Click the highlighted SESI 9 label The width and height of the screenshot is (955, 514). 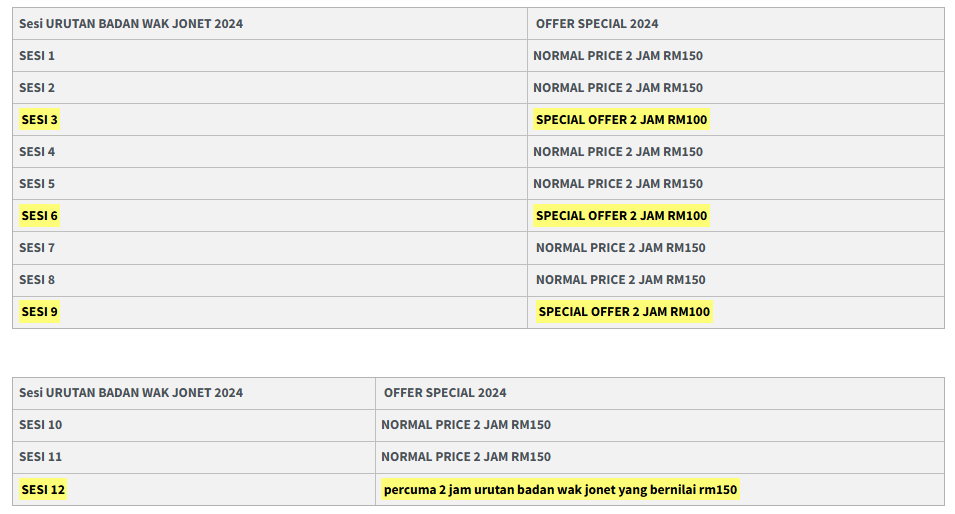pos(40,312)
